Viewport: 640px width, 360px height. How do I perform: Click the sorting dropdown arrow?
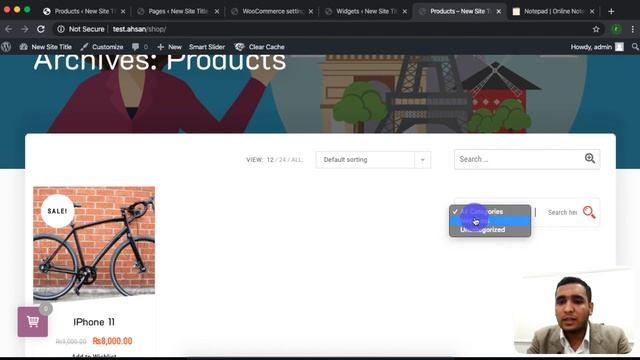coord(422,160)
